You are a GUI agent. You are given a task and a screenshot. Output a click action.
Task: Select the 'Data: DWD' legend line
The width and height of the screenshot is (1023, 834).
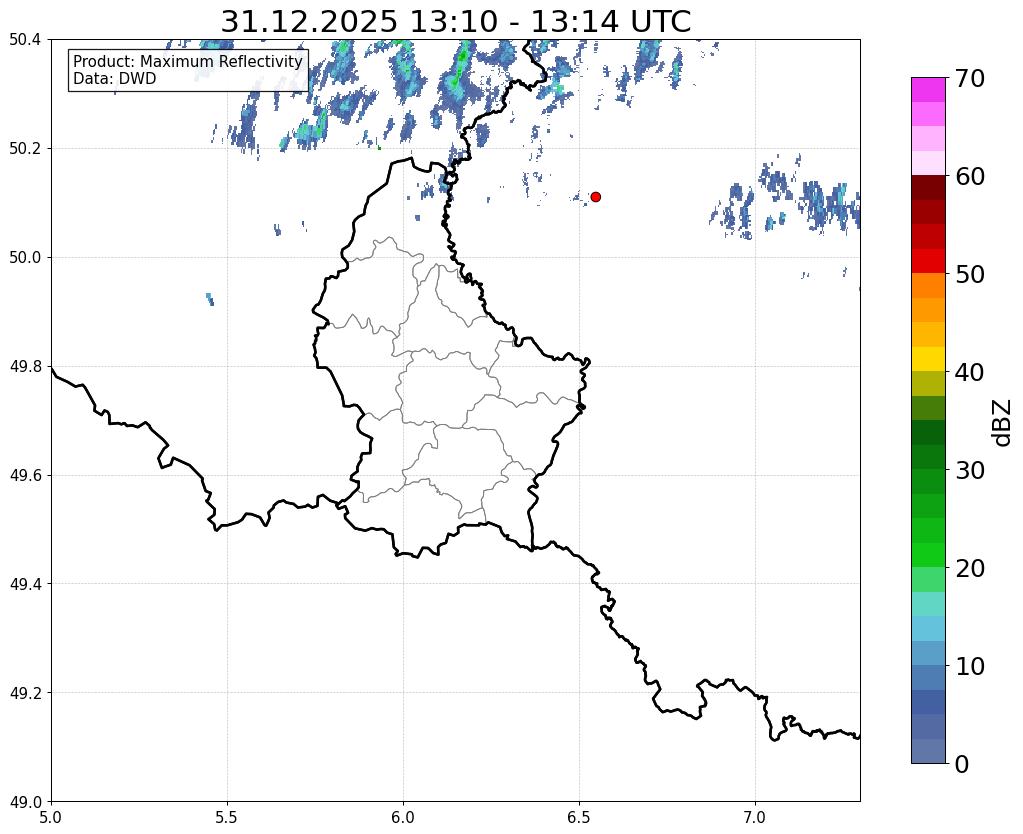(115, 79)
